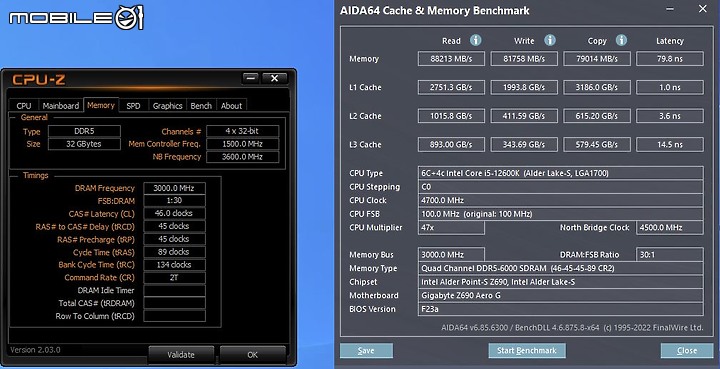Viewport: 720px width, 369px height.
Task: Click L1 Cache Copy value 3186.0 GB/s
Action: pos(597,87)
